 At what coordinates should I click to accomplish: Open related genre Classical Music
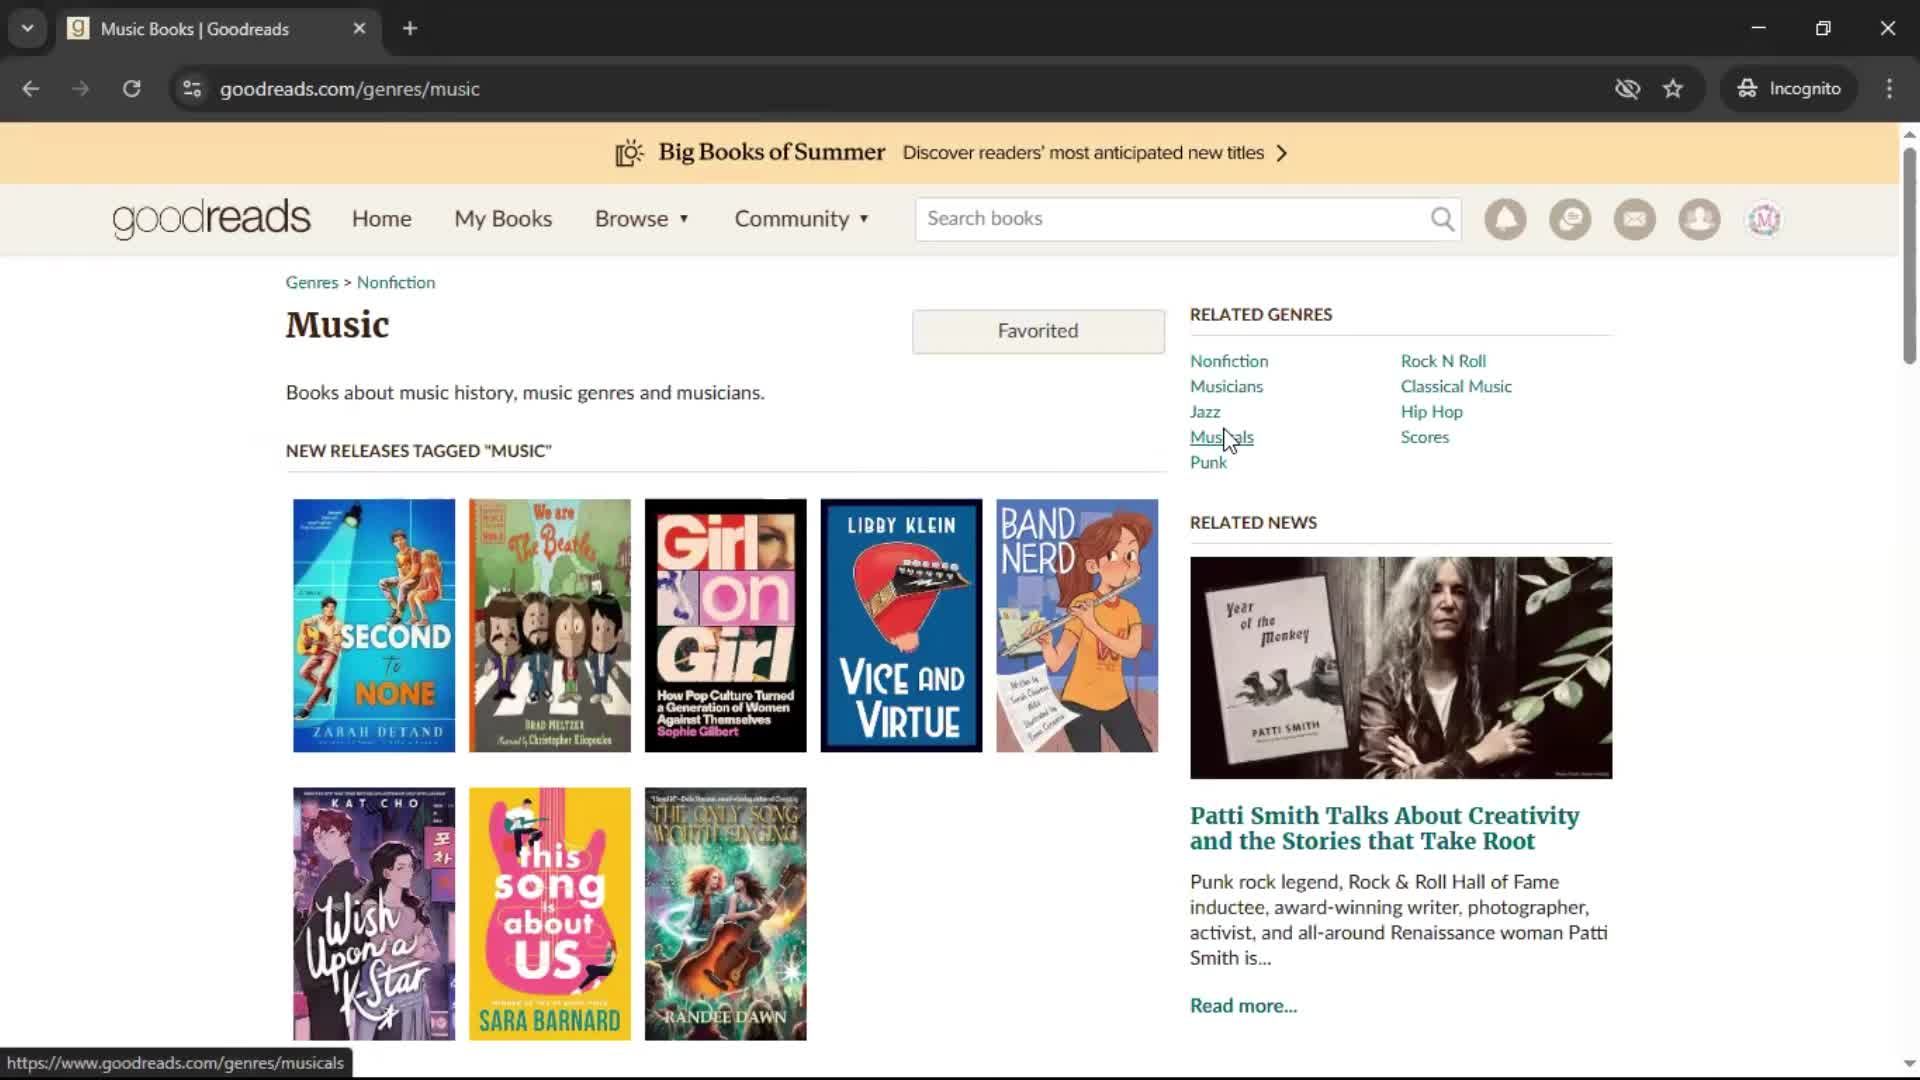1456,387
